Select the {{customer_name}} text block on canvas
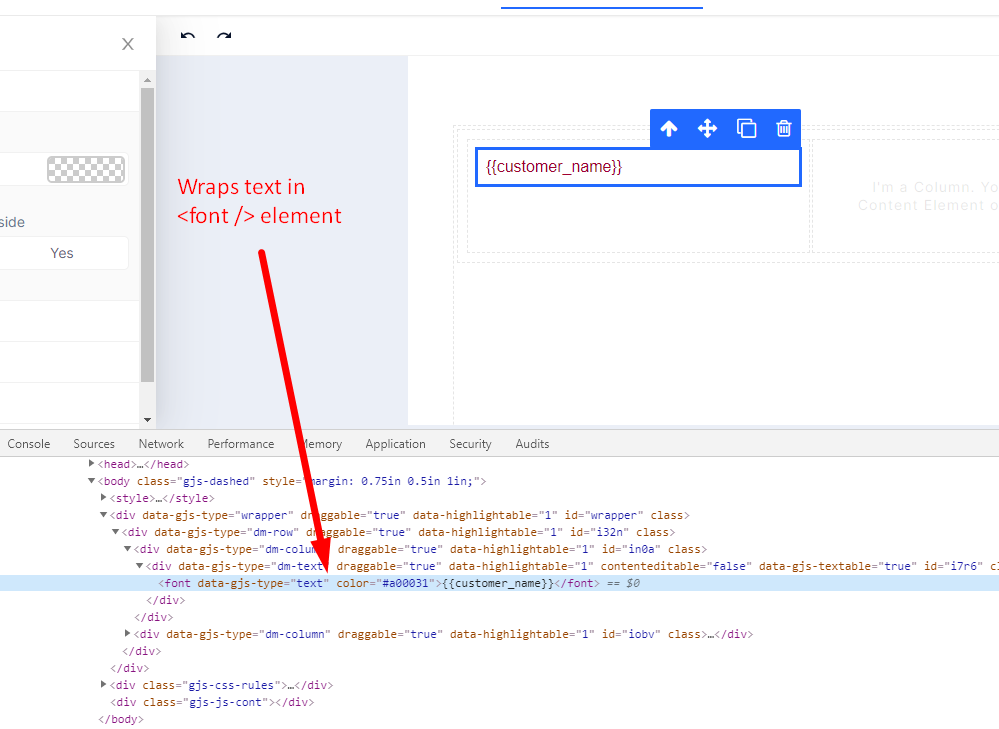Viewport: 999px width, 729px height. coord(638,166)
